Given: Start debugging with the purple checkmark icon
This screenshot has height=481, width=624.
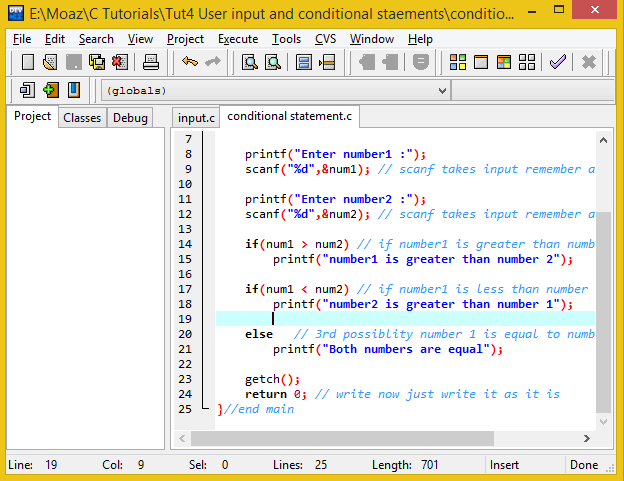Looking at the screenshot, I should (558, 62).
